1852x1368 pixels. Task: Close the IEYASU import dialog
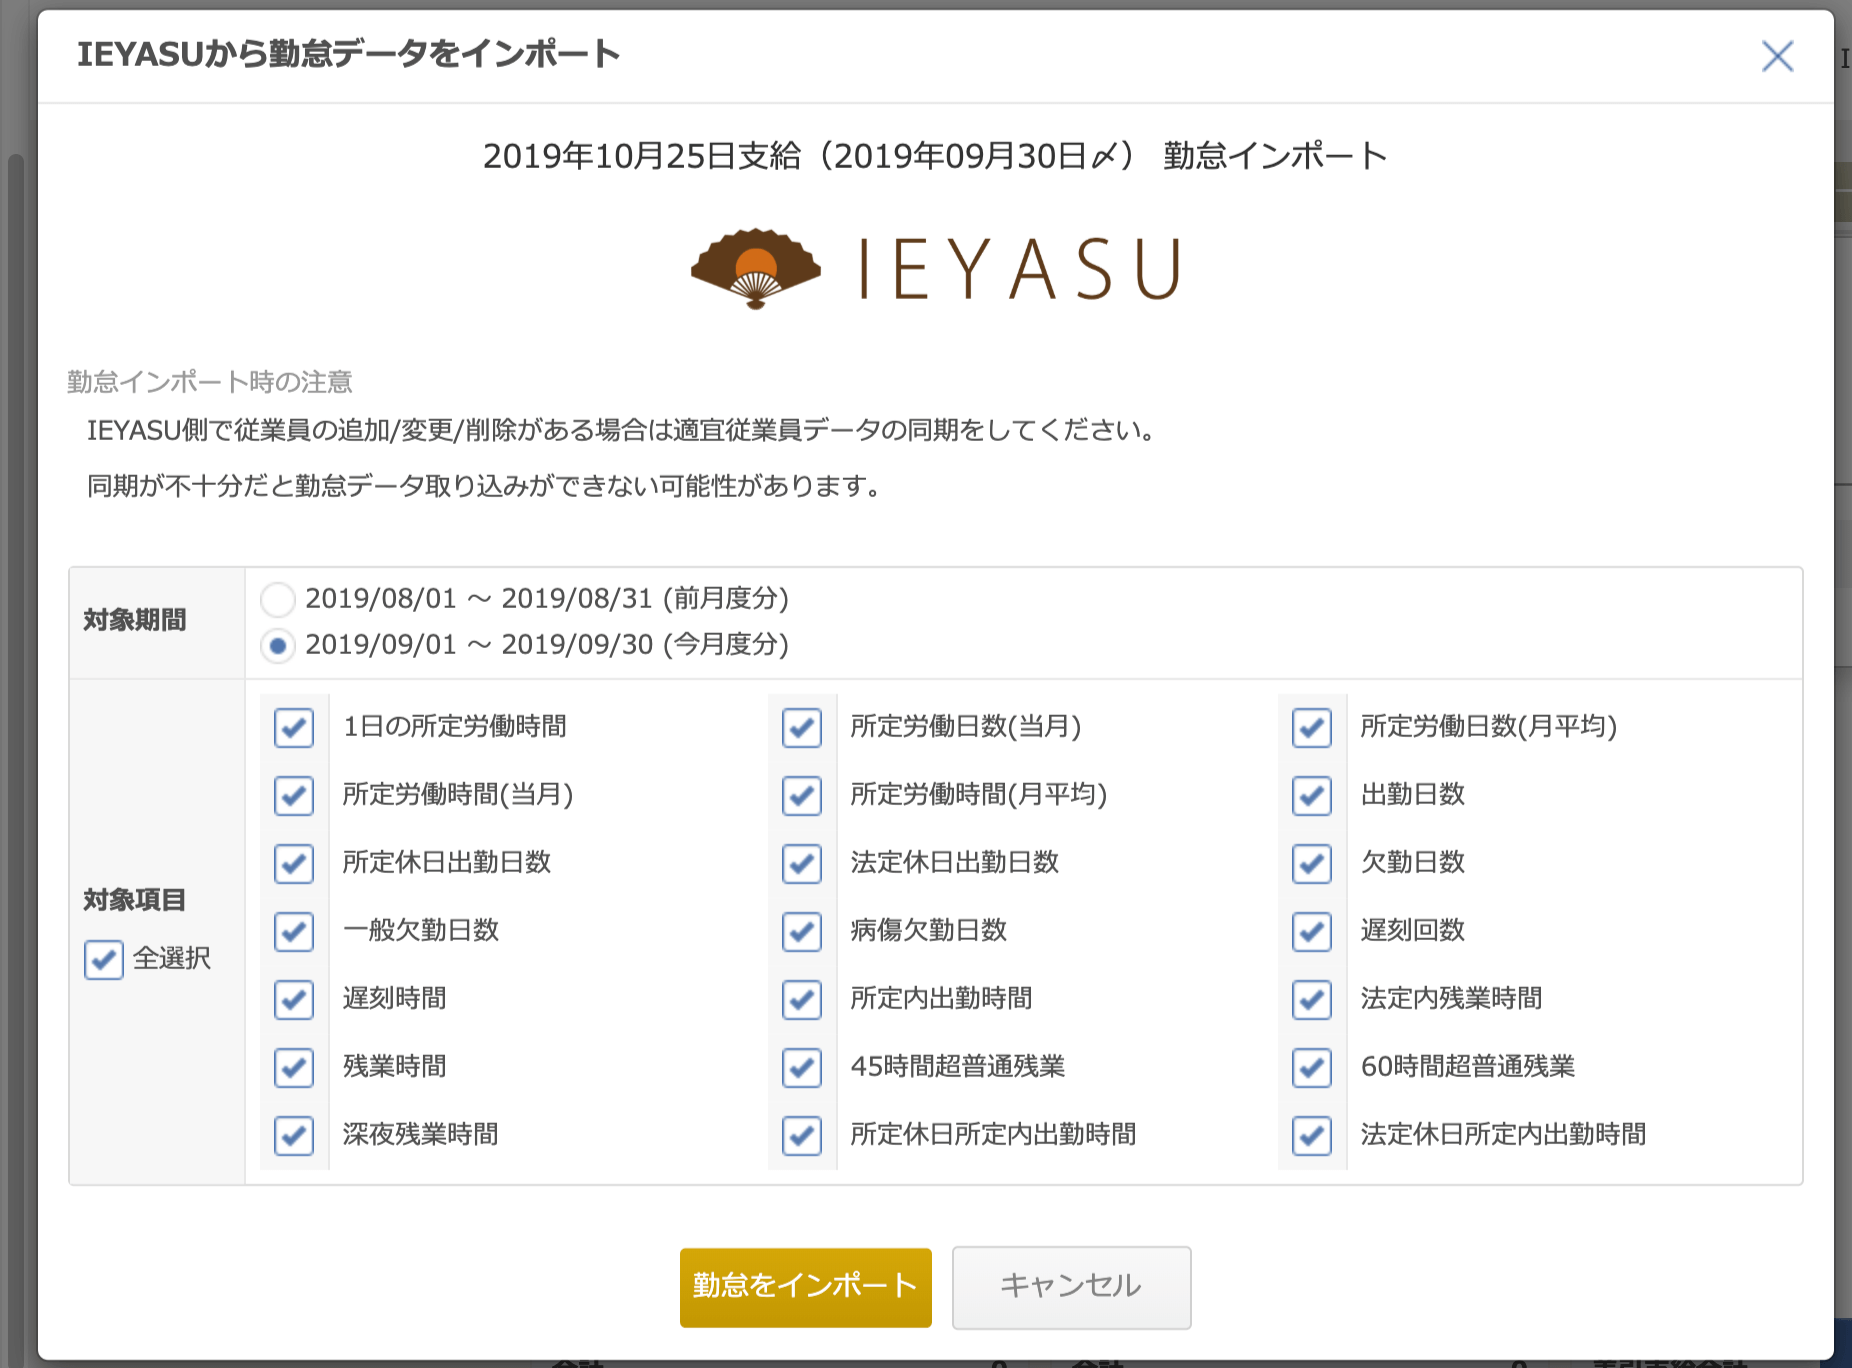point(1777,56)
